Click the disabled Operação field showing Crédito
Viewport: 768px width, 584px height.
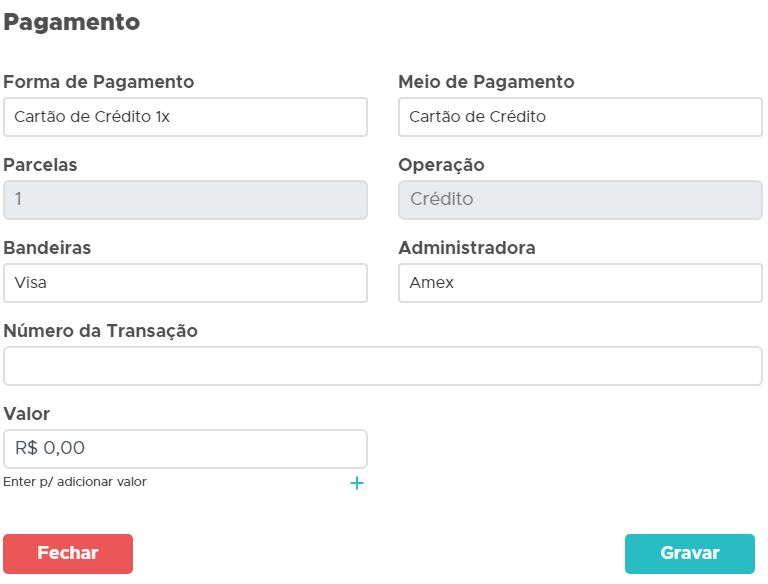[580, 200]
